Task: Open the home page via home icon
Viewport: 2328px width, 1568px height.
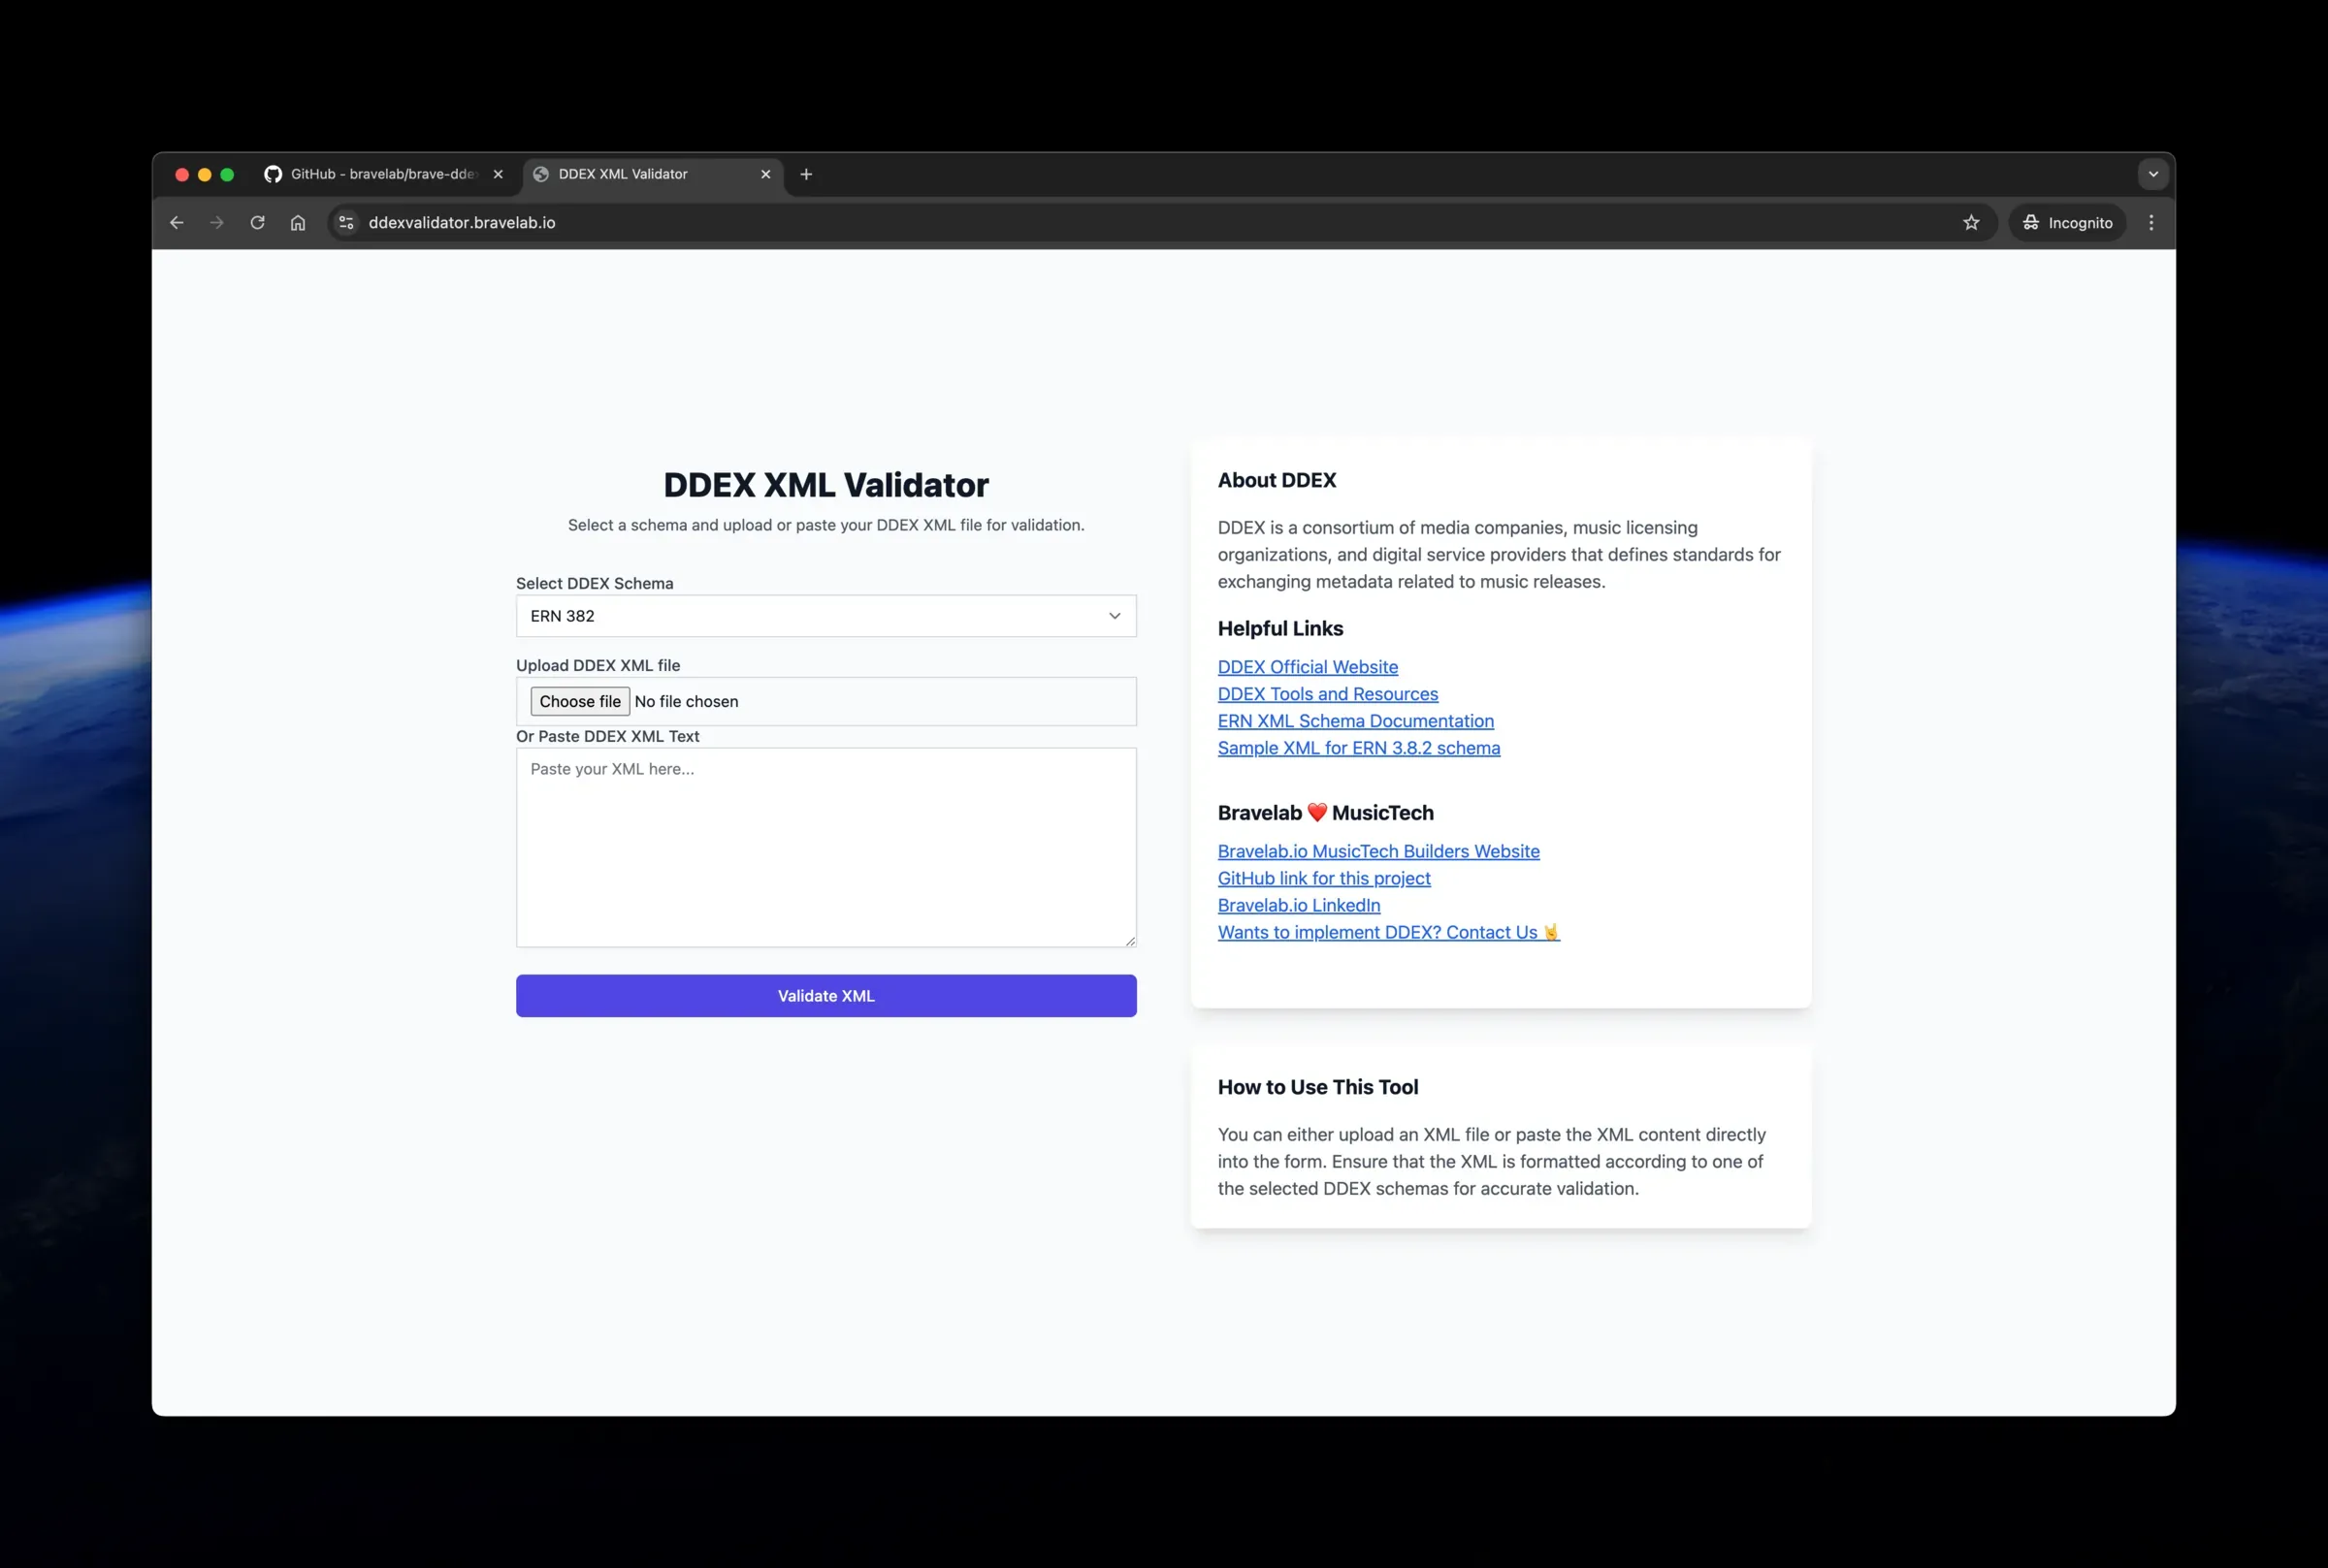Action: click(x=298, y=222)
